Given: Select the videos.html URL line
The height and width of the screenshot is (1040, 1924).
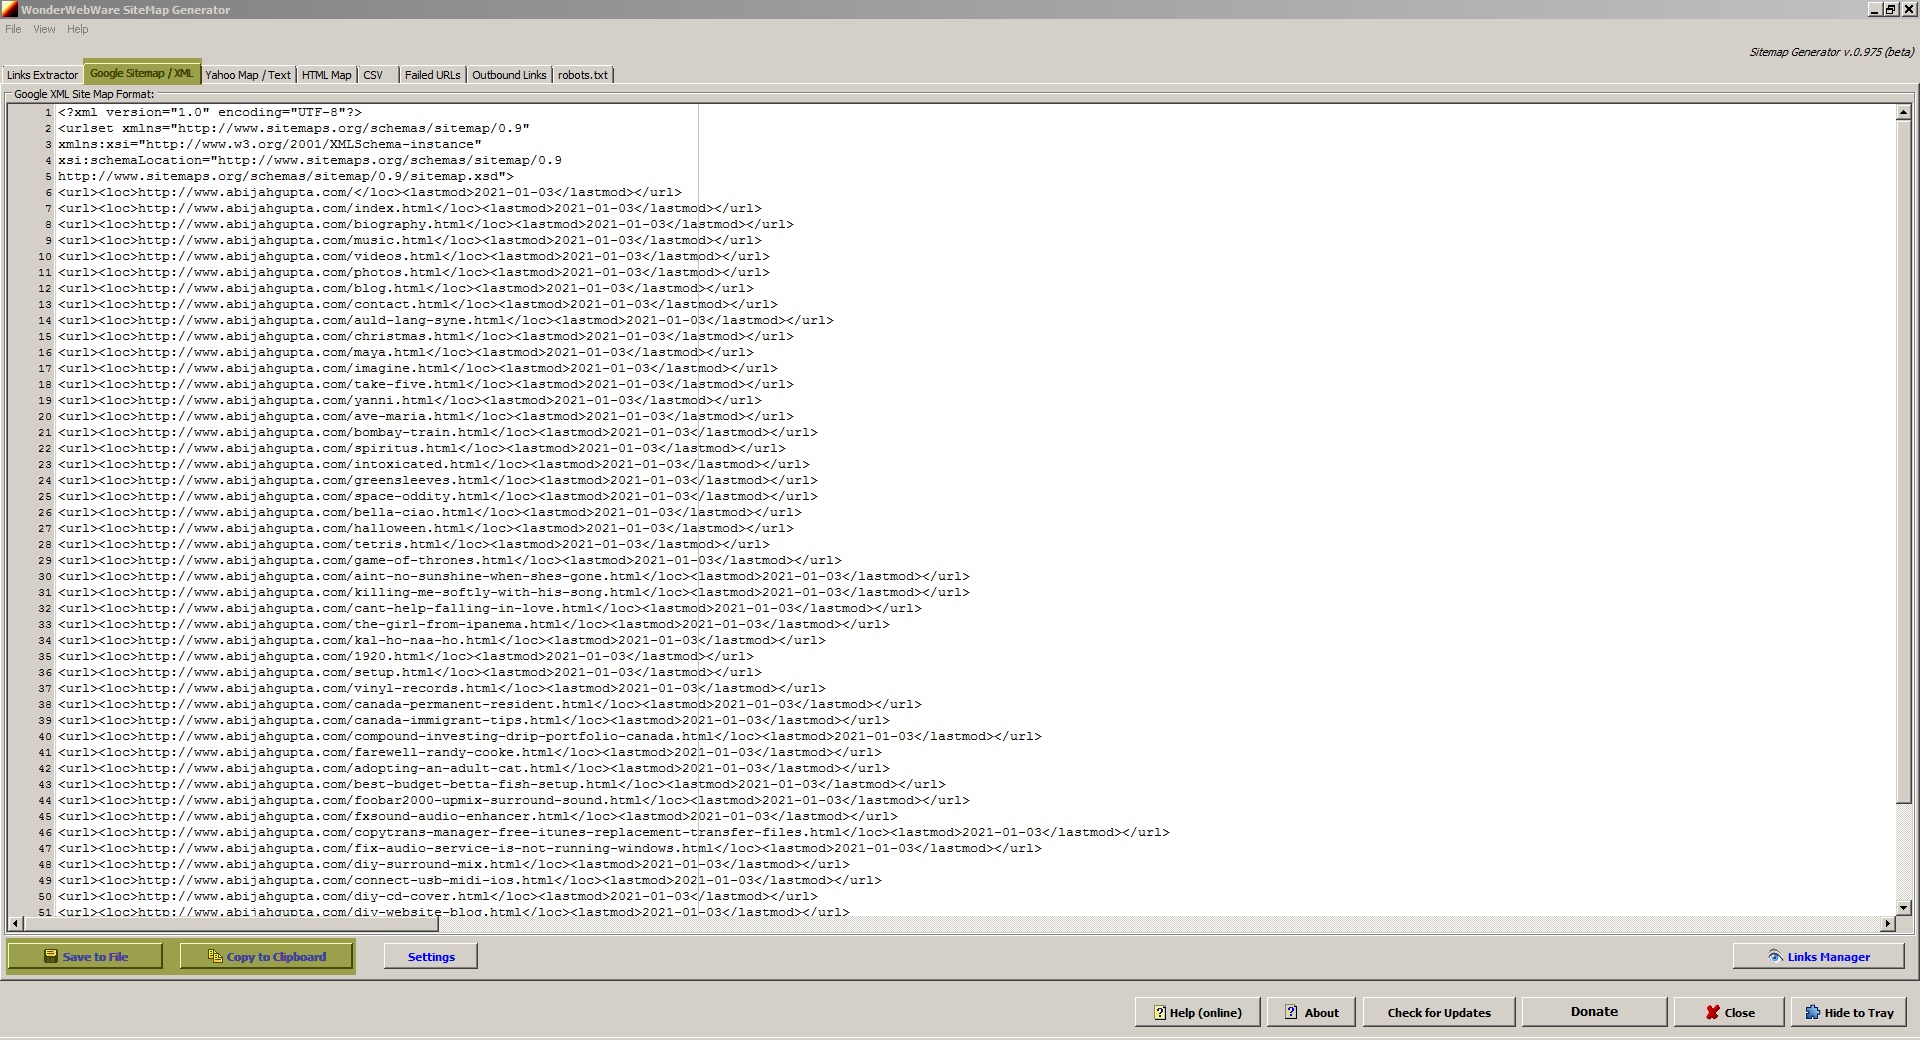Looking at the screenshot, I should [x=414, y=256].
